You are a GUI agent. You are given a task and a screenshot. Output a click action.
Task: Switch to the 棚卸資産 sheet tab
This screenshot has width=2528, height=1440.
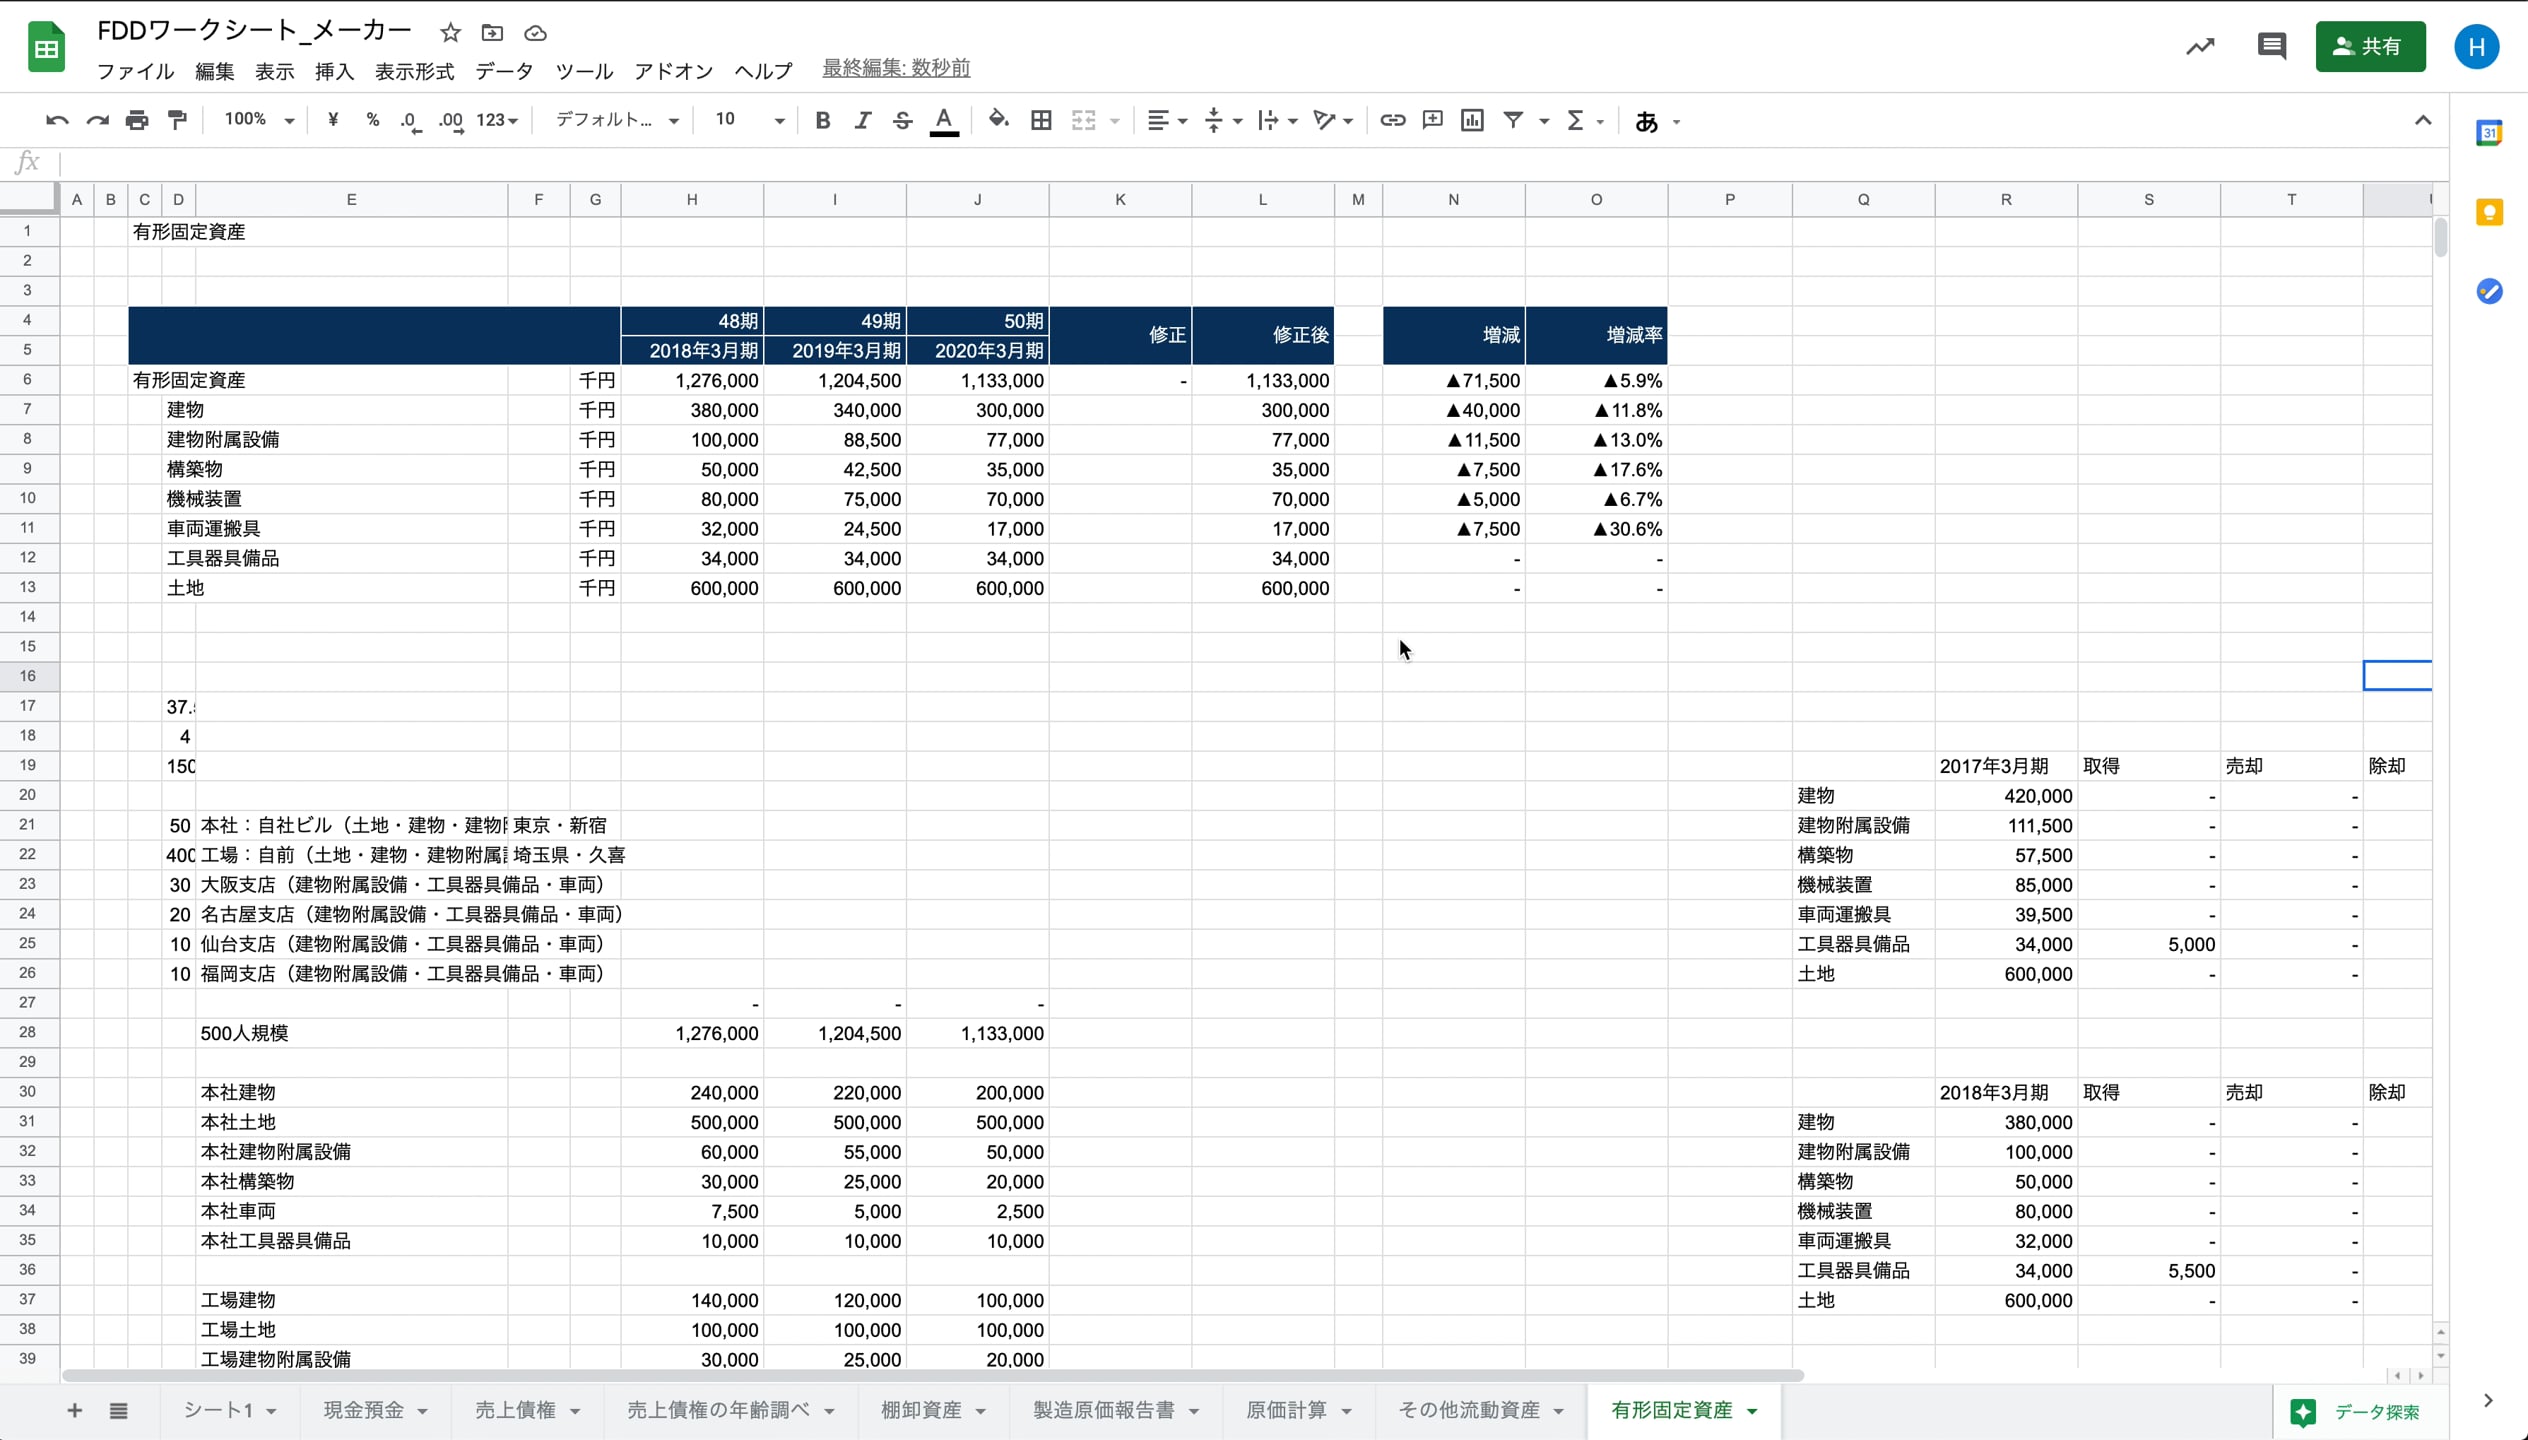point(920,1410)
